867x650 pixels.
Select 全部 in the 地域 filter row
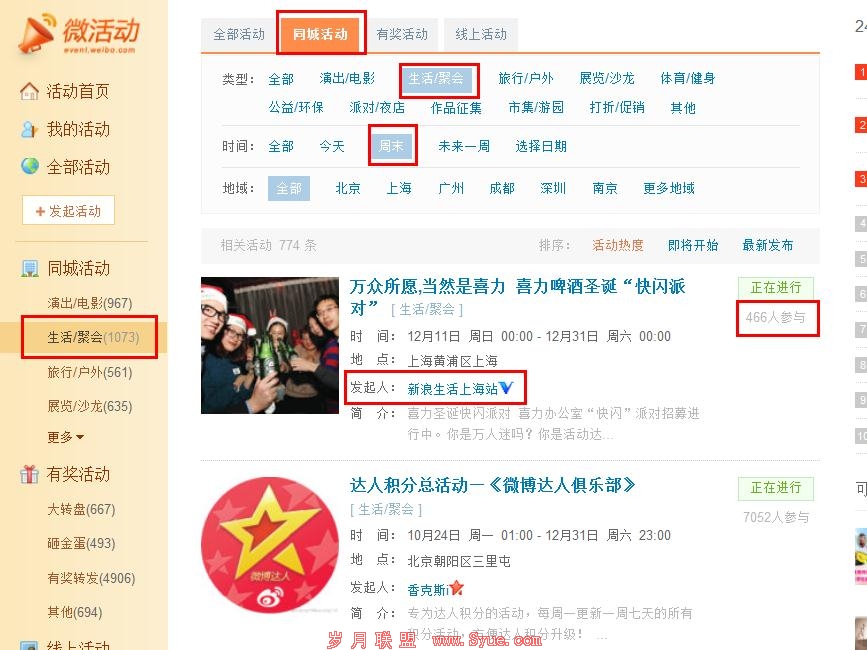click(289, 188)
